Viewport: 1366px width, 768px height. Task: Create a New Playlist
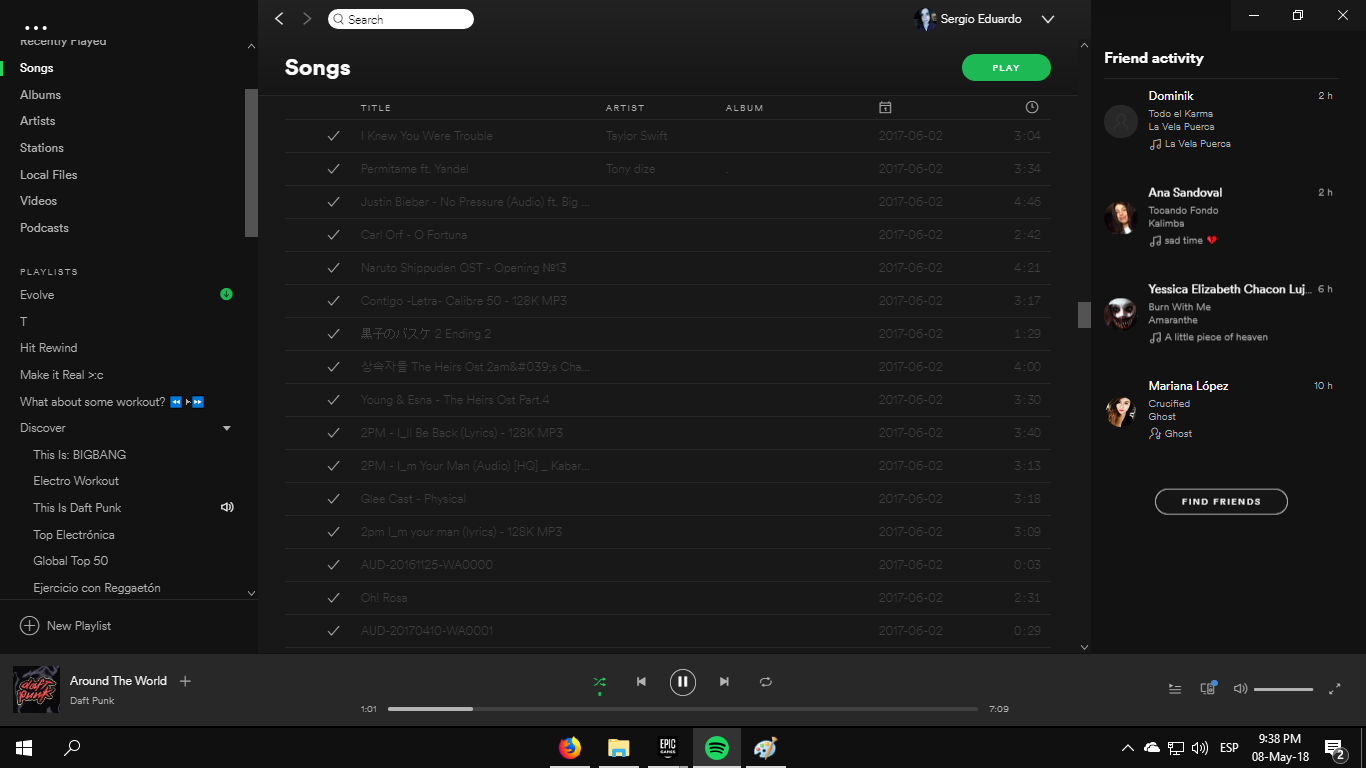coord(66,626)
